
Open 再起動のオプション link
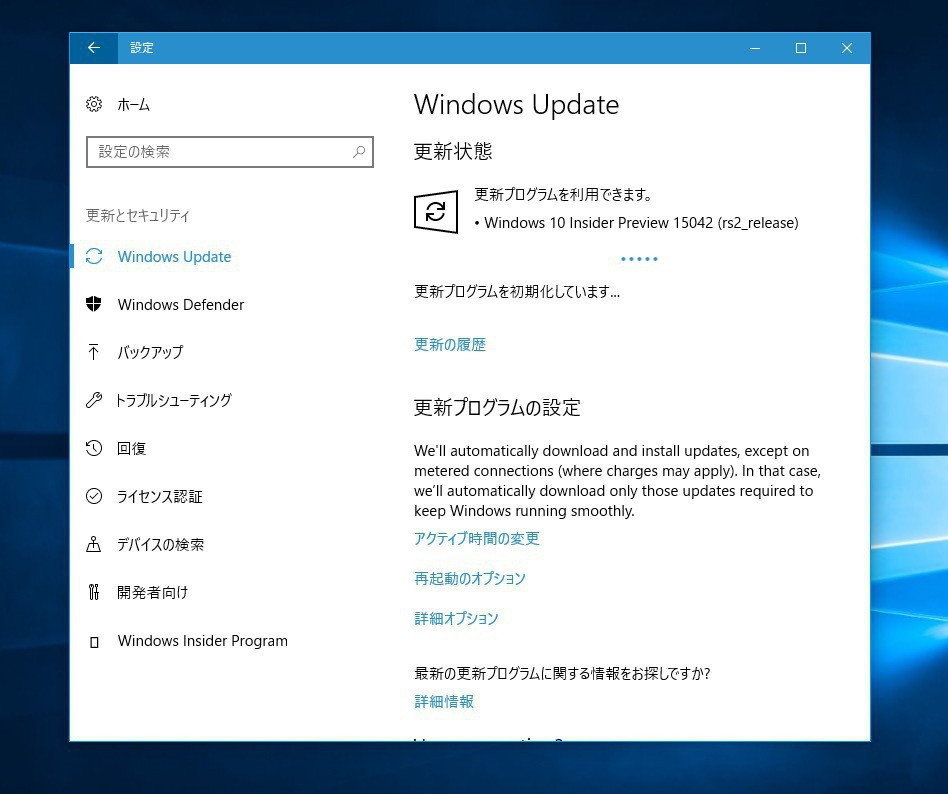[x=470, y=578]
